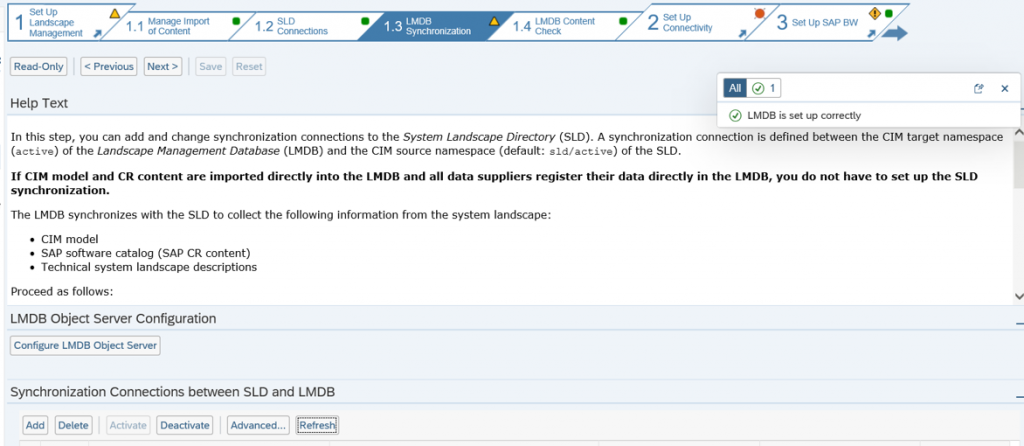The height and width of the screenshot is (446, 1024).
Task: Click success icon next to LMDB is set up correctly
Action: pos(735,116)
